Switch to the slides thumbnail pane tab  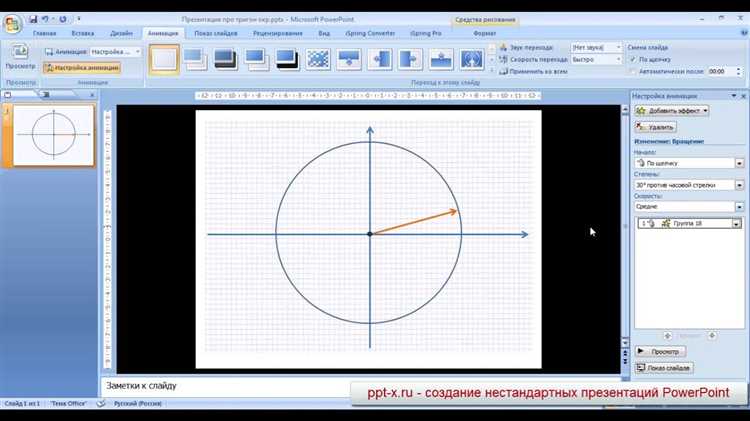tap(8, 95)
